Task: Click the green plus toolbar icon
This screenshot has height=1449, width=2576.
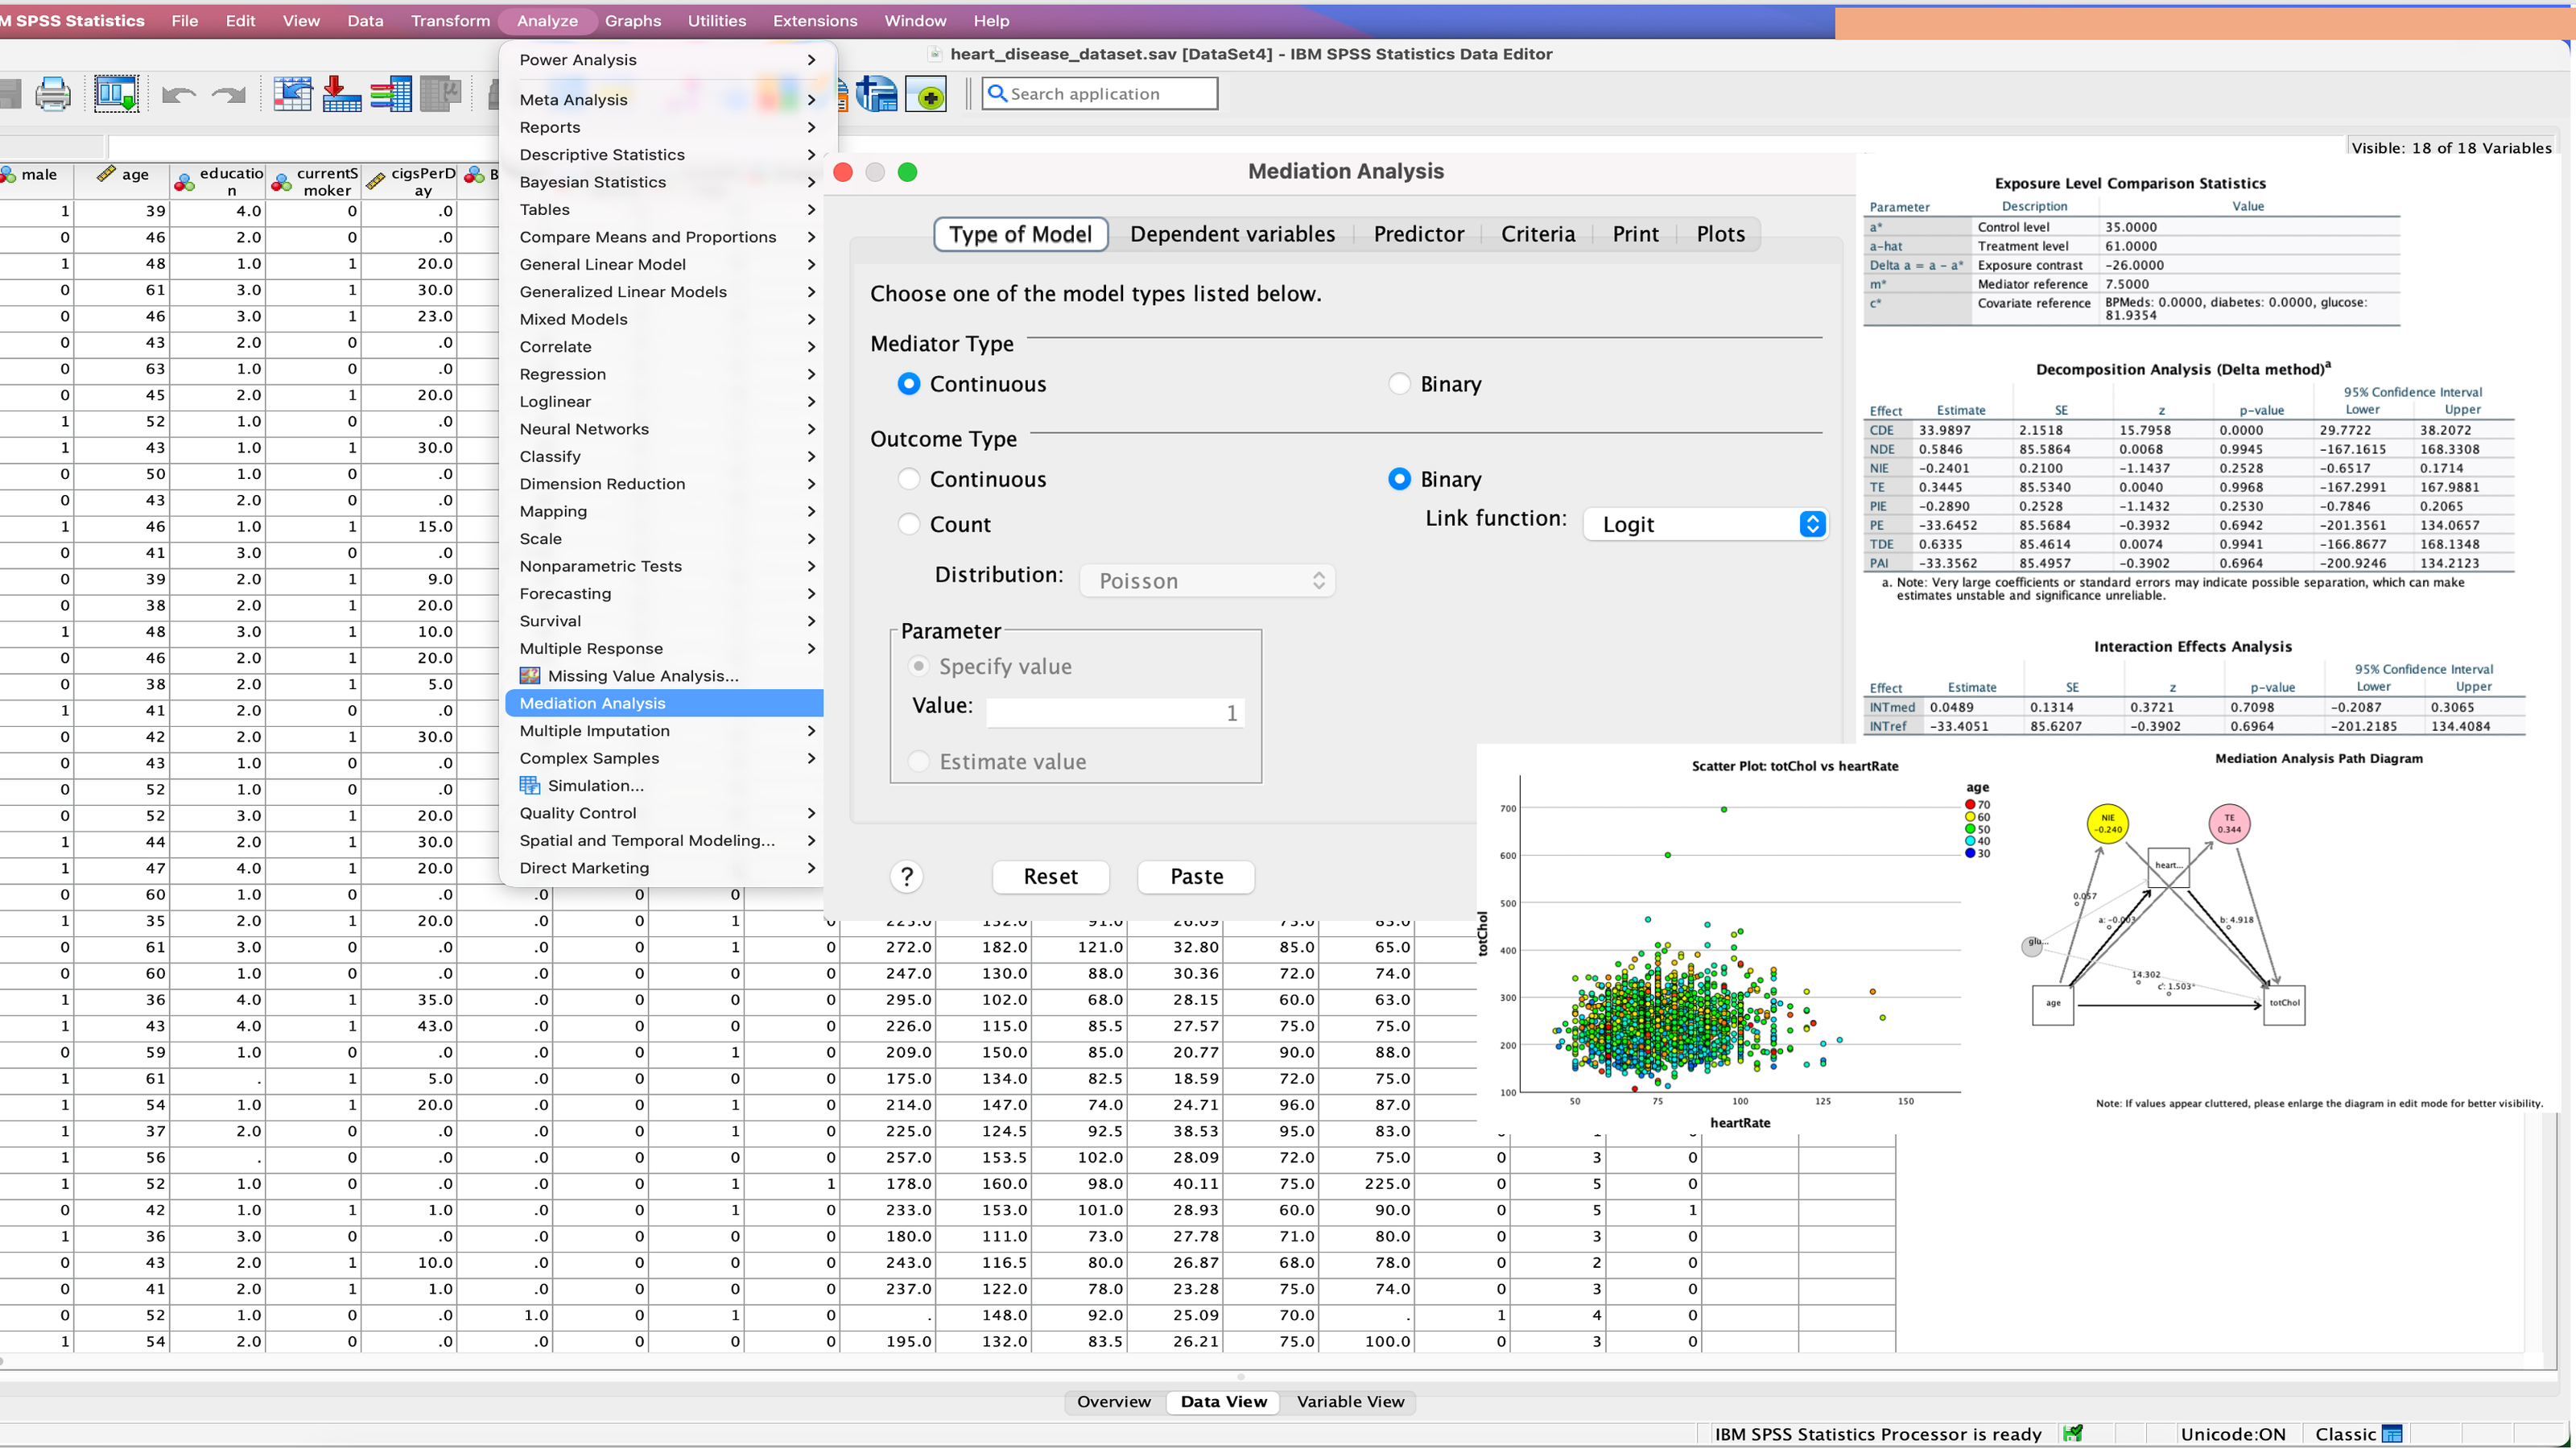Action: [926, 94]
